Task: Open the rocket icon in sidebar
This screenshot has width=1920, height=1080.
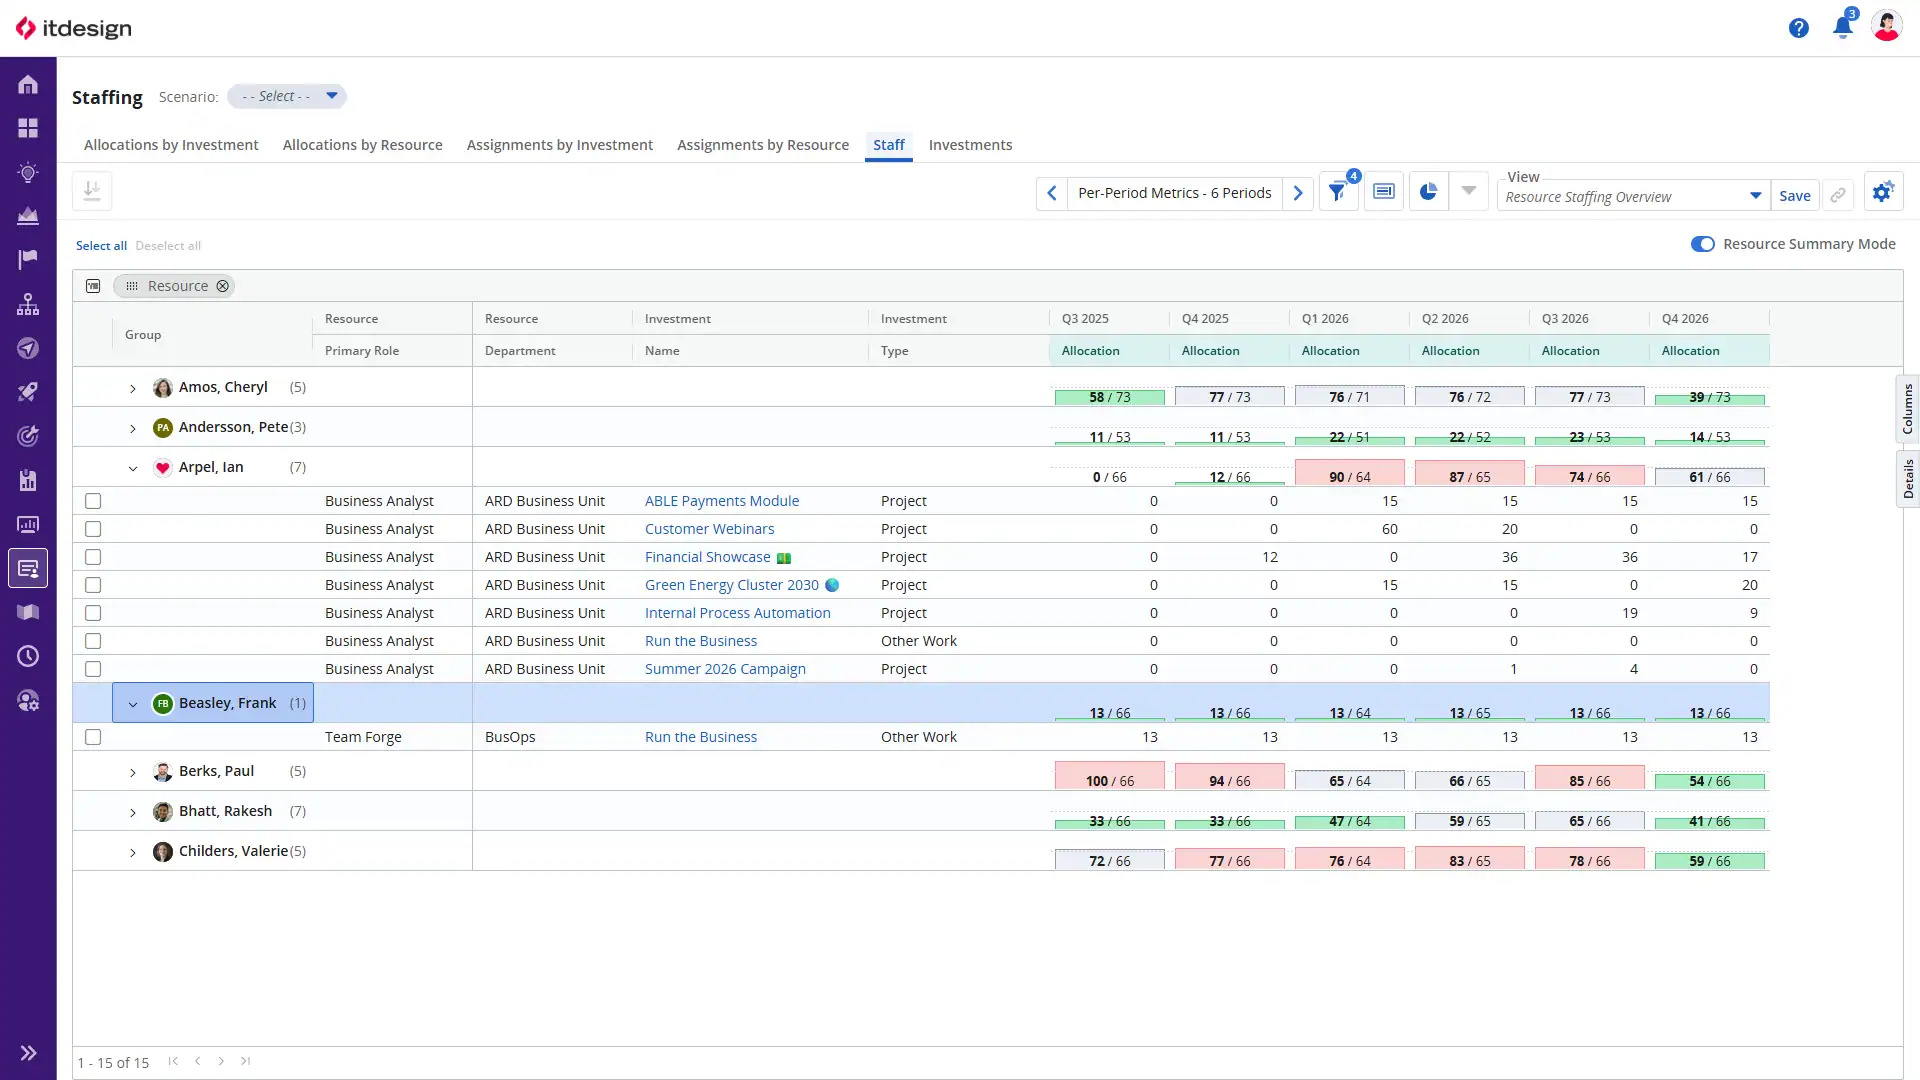Action: pyautogui.click(x=28, y=392)
